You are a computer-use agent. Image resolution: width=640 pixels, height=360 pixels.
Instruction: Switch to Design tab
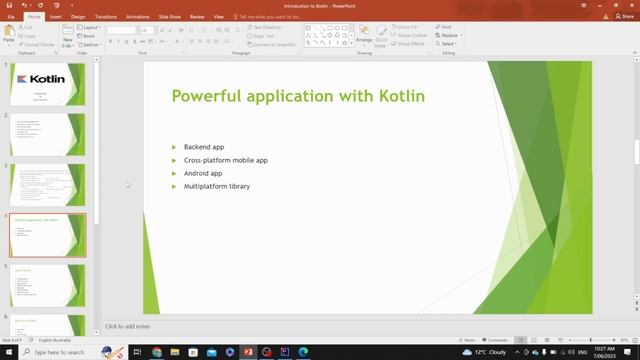[x=78, y=17]
